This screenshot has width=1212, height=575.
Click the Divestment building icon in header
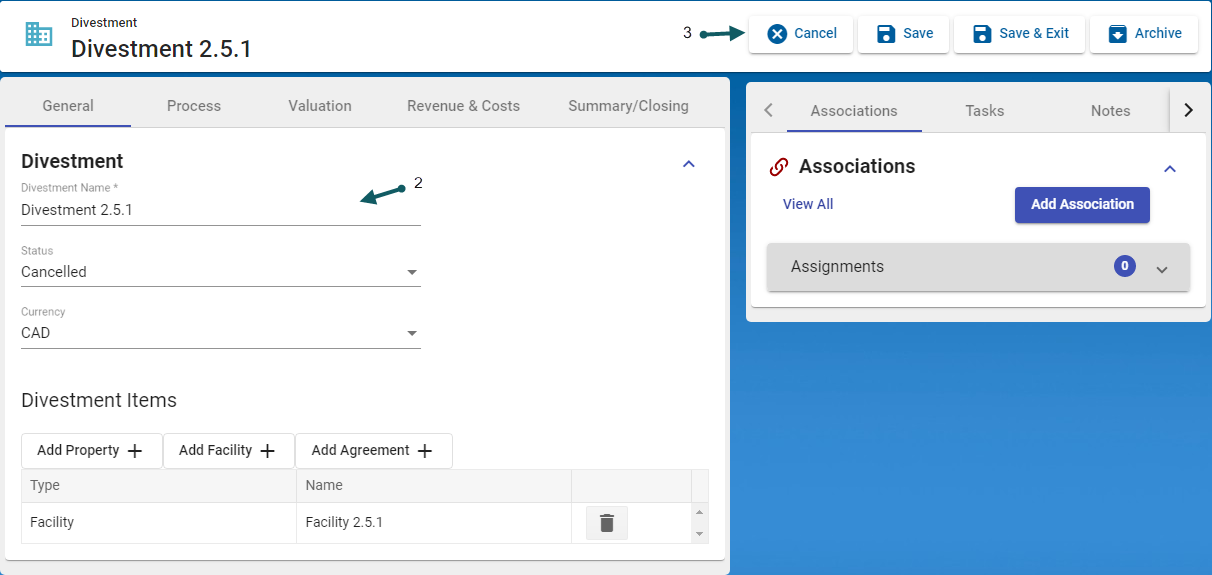click(39, 34)
